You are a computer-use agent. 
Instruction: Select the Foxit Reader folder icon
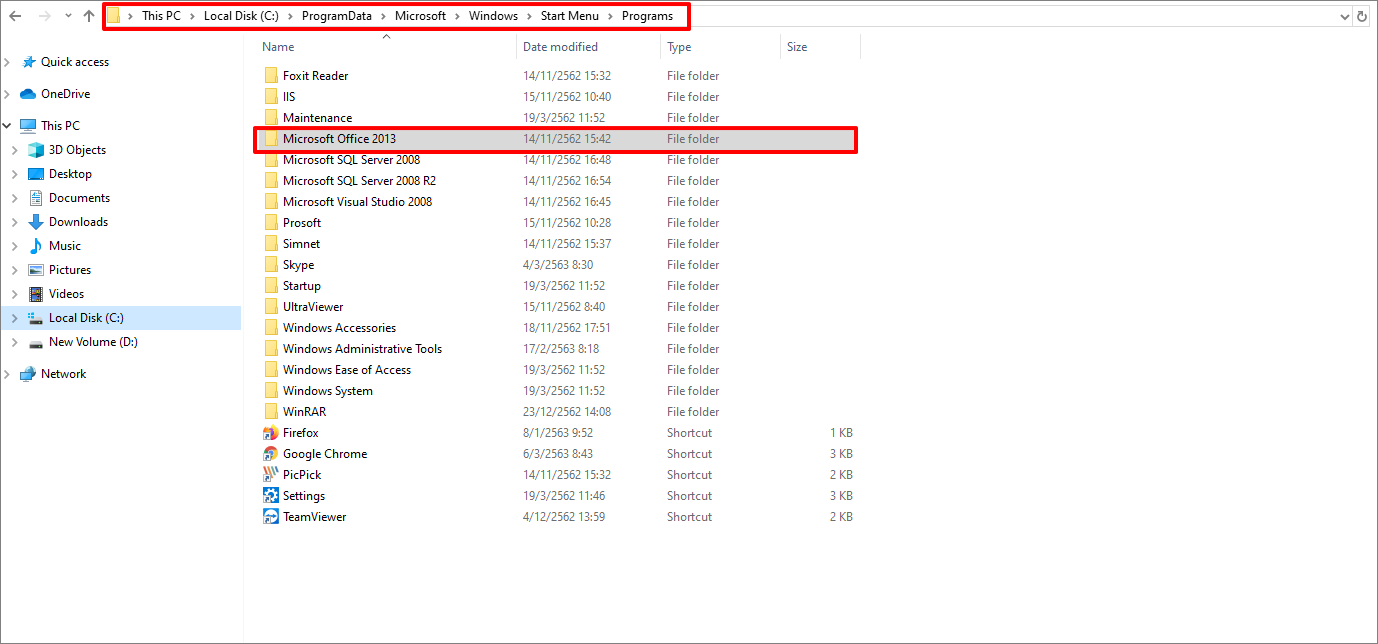(x=271, y=76)
